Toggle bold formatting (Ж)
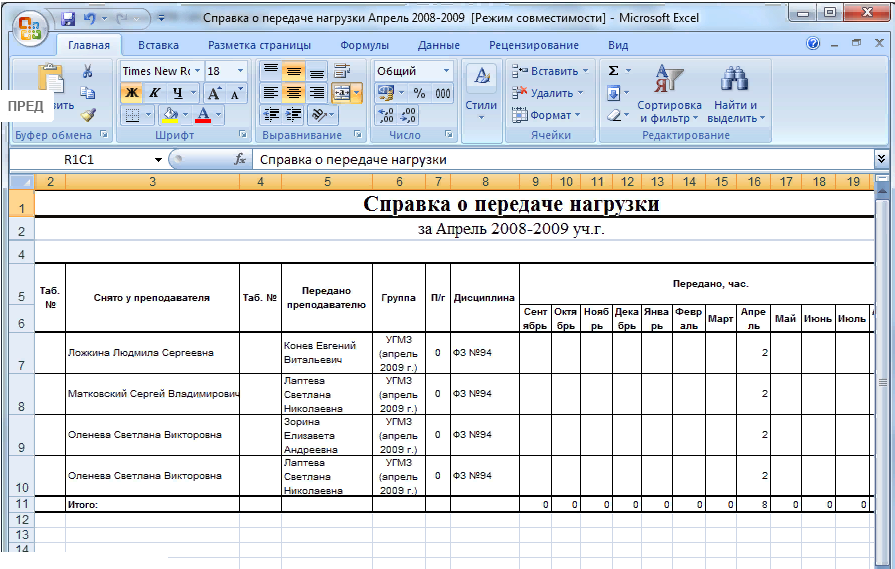 click(132, 93)
